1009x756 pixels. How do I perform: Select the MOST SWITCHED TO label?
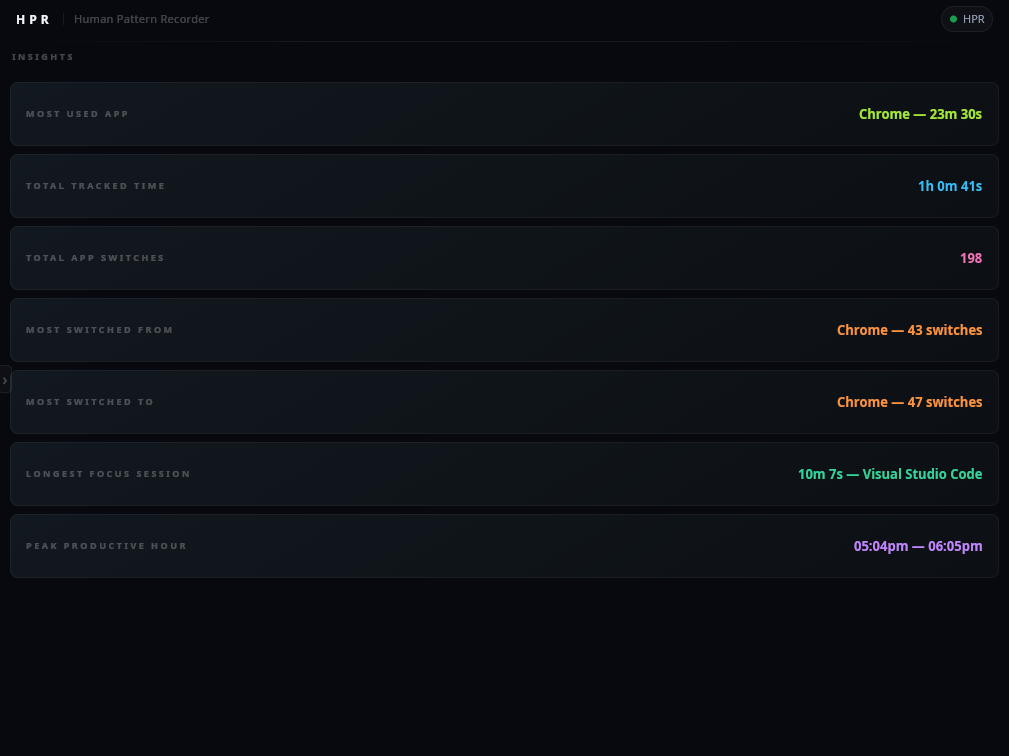tap(90, 402)
